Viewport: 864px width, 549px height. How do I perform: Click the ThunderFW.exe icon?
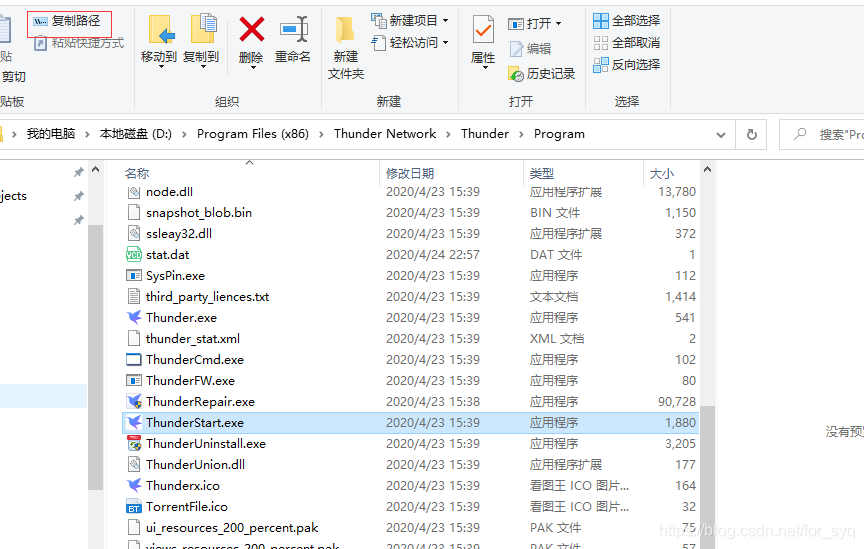pos(134,380)
